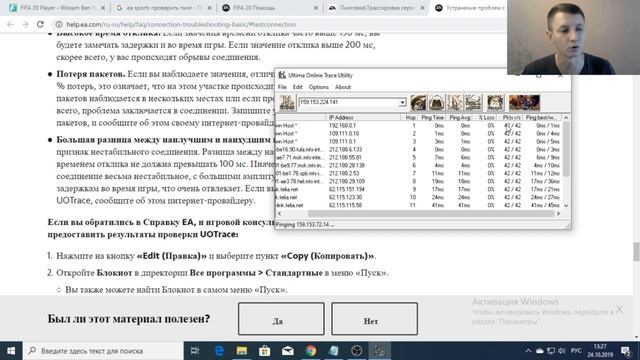Viewport: 640px width, 360px height.
Task: Click the taskbar search box
Action: point(103,351)
